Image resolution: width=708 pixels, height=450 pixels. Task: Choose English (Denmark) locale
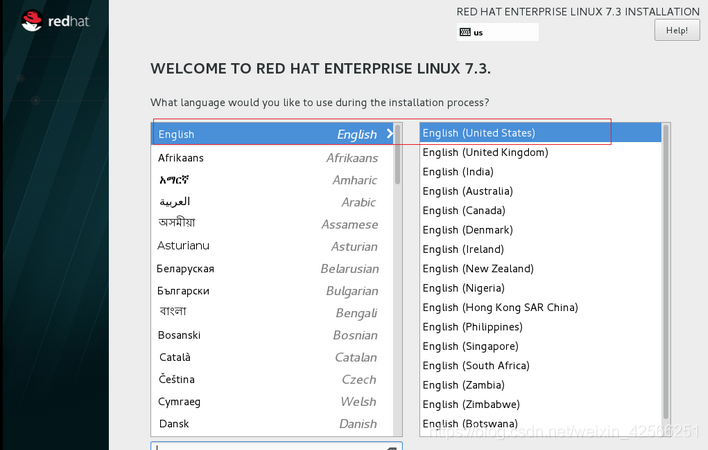coord(541,230)
